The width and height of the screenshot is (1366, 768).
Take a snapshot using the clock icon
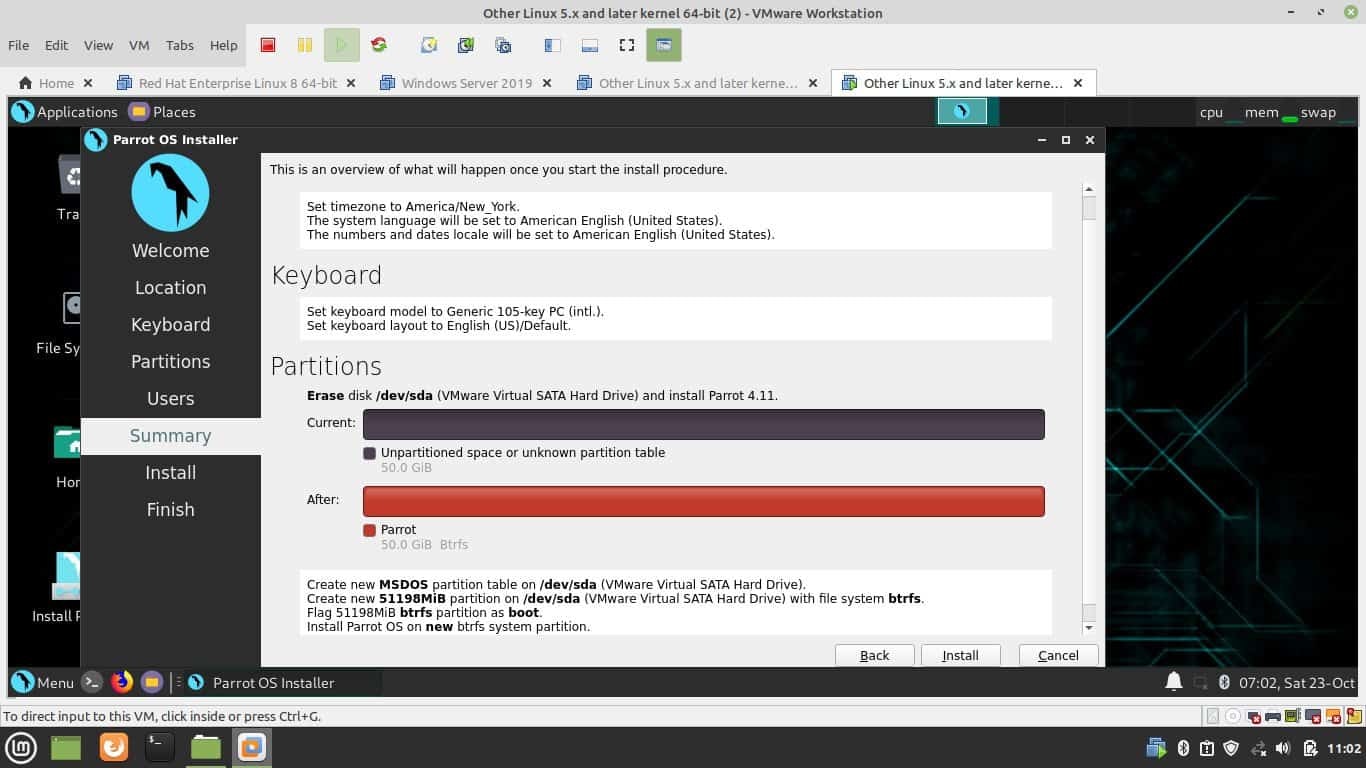429,45
